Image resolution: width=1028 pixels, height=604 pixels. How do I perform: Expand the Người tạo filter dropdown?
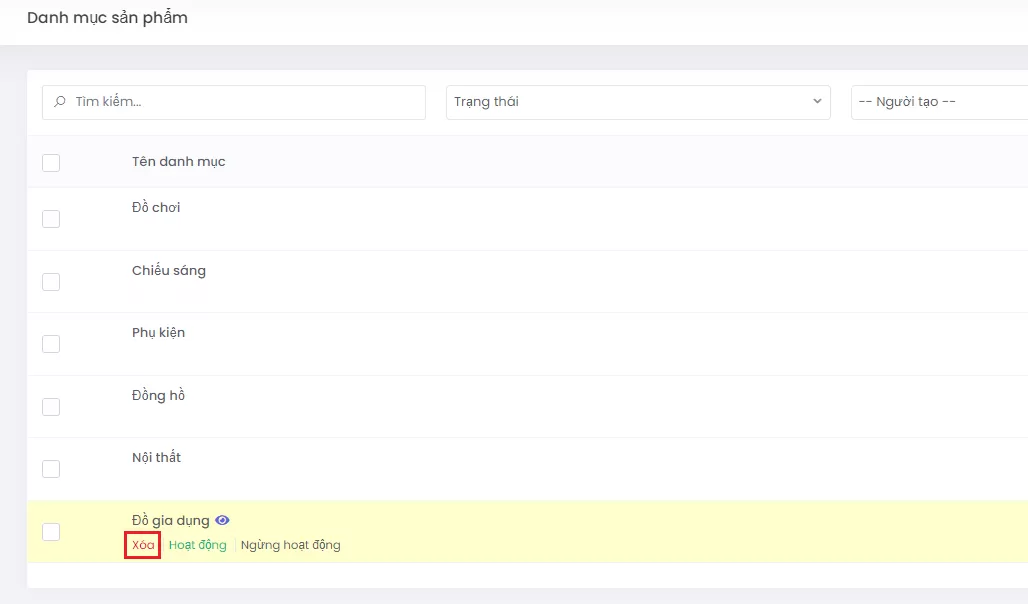pyautogui.click(x=938, y=102)
